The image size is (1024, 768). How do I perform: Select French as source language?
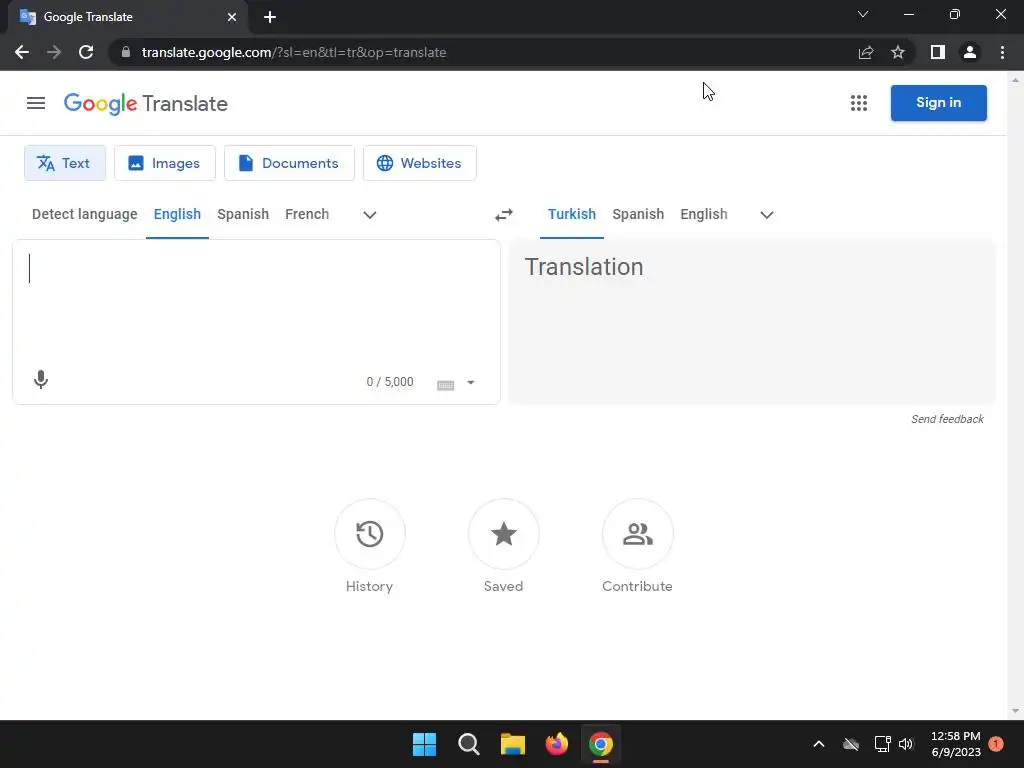click(x=307, y=214)
